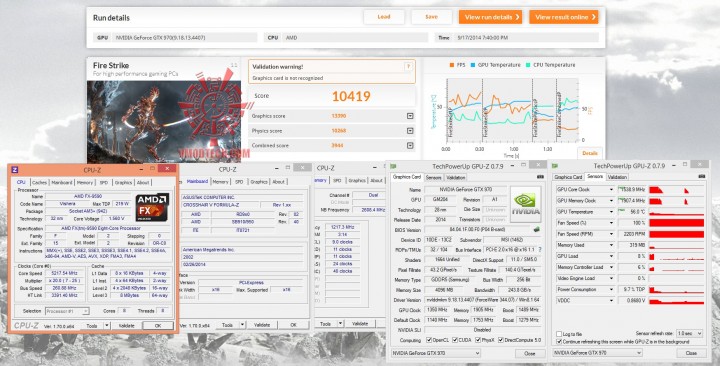This screenshot has width=720, height=366.
Task: Toggle the OpenCL checkbox
Action: coord(429,340)
